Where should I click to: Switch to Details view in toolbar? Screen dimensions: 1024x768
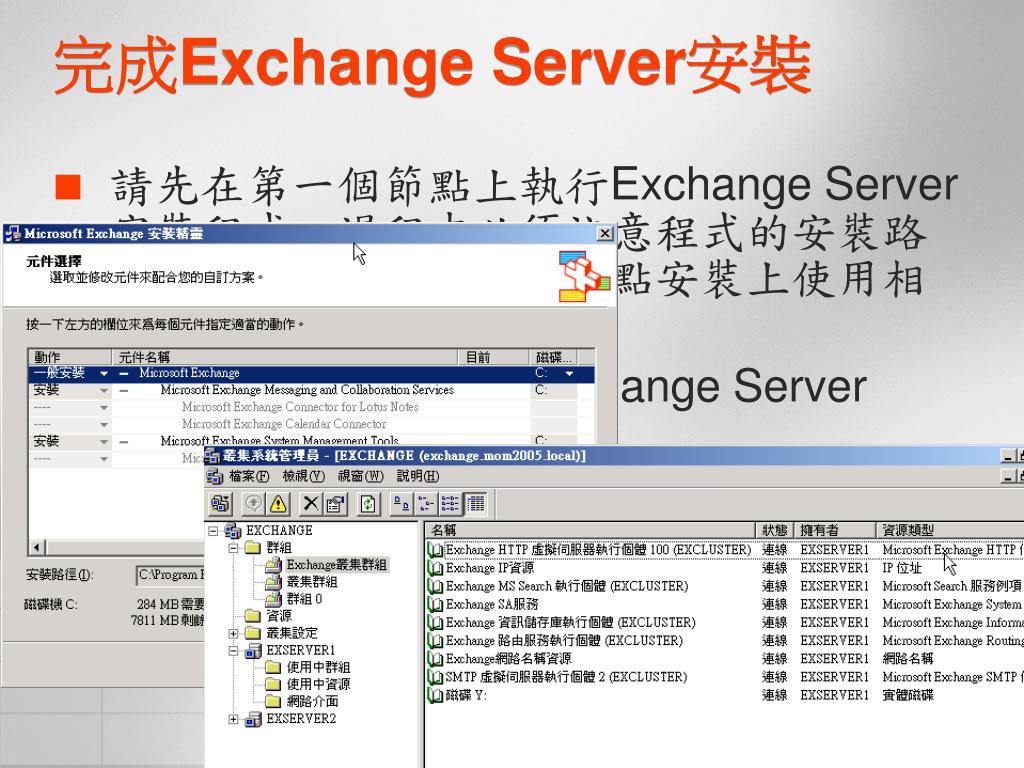tap(475, 504)
